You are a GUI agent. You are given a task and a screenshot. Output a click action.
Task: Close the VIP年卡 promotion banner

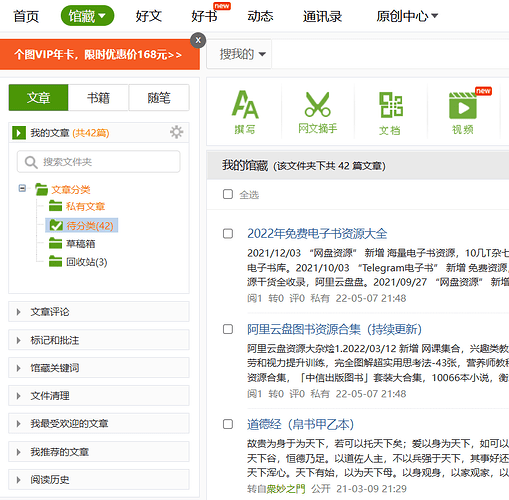coord(198,40)
